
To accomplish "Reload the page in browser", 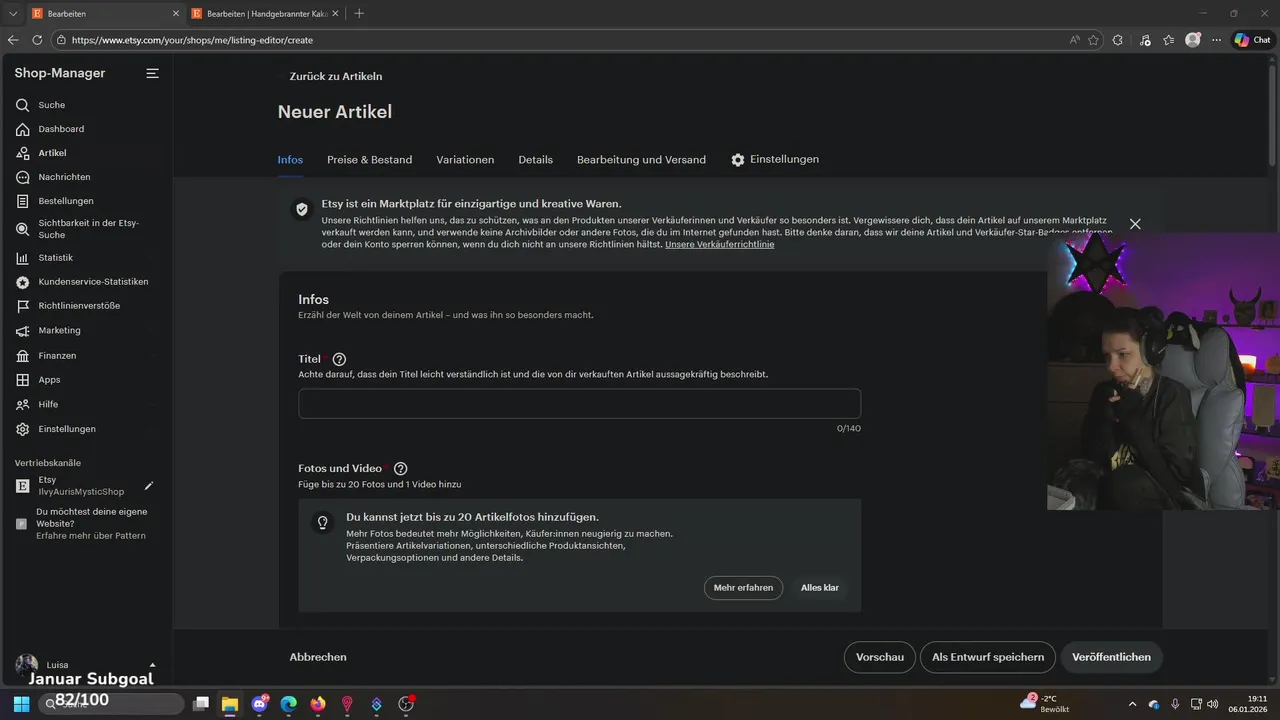I will pyautogui.click(x=37, y=40).
